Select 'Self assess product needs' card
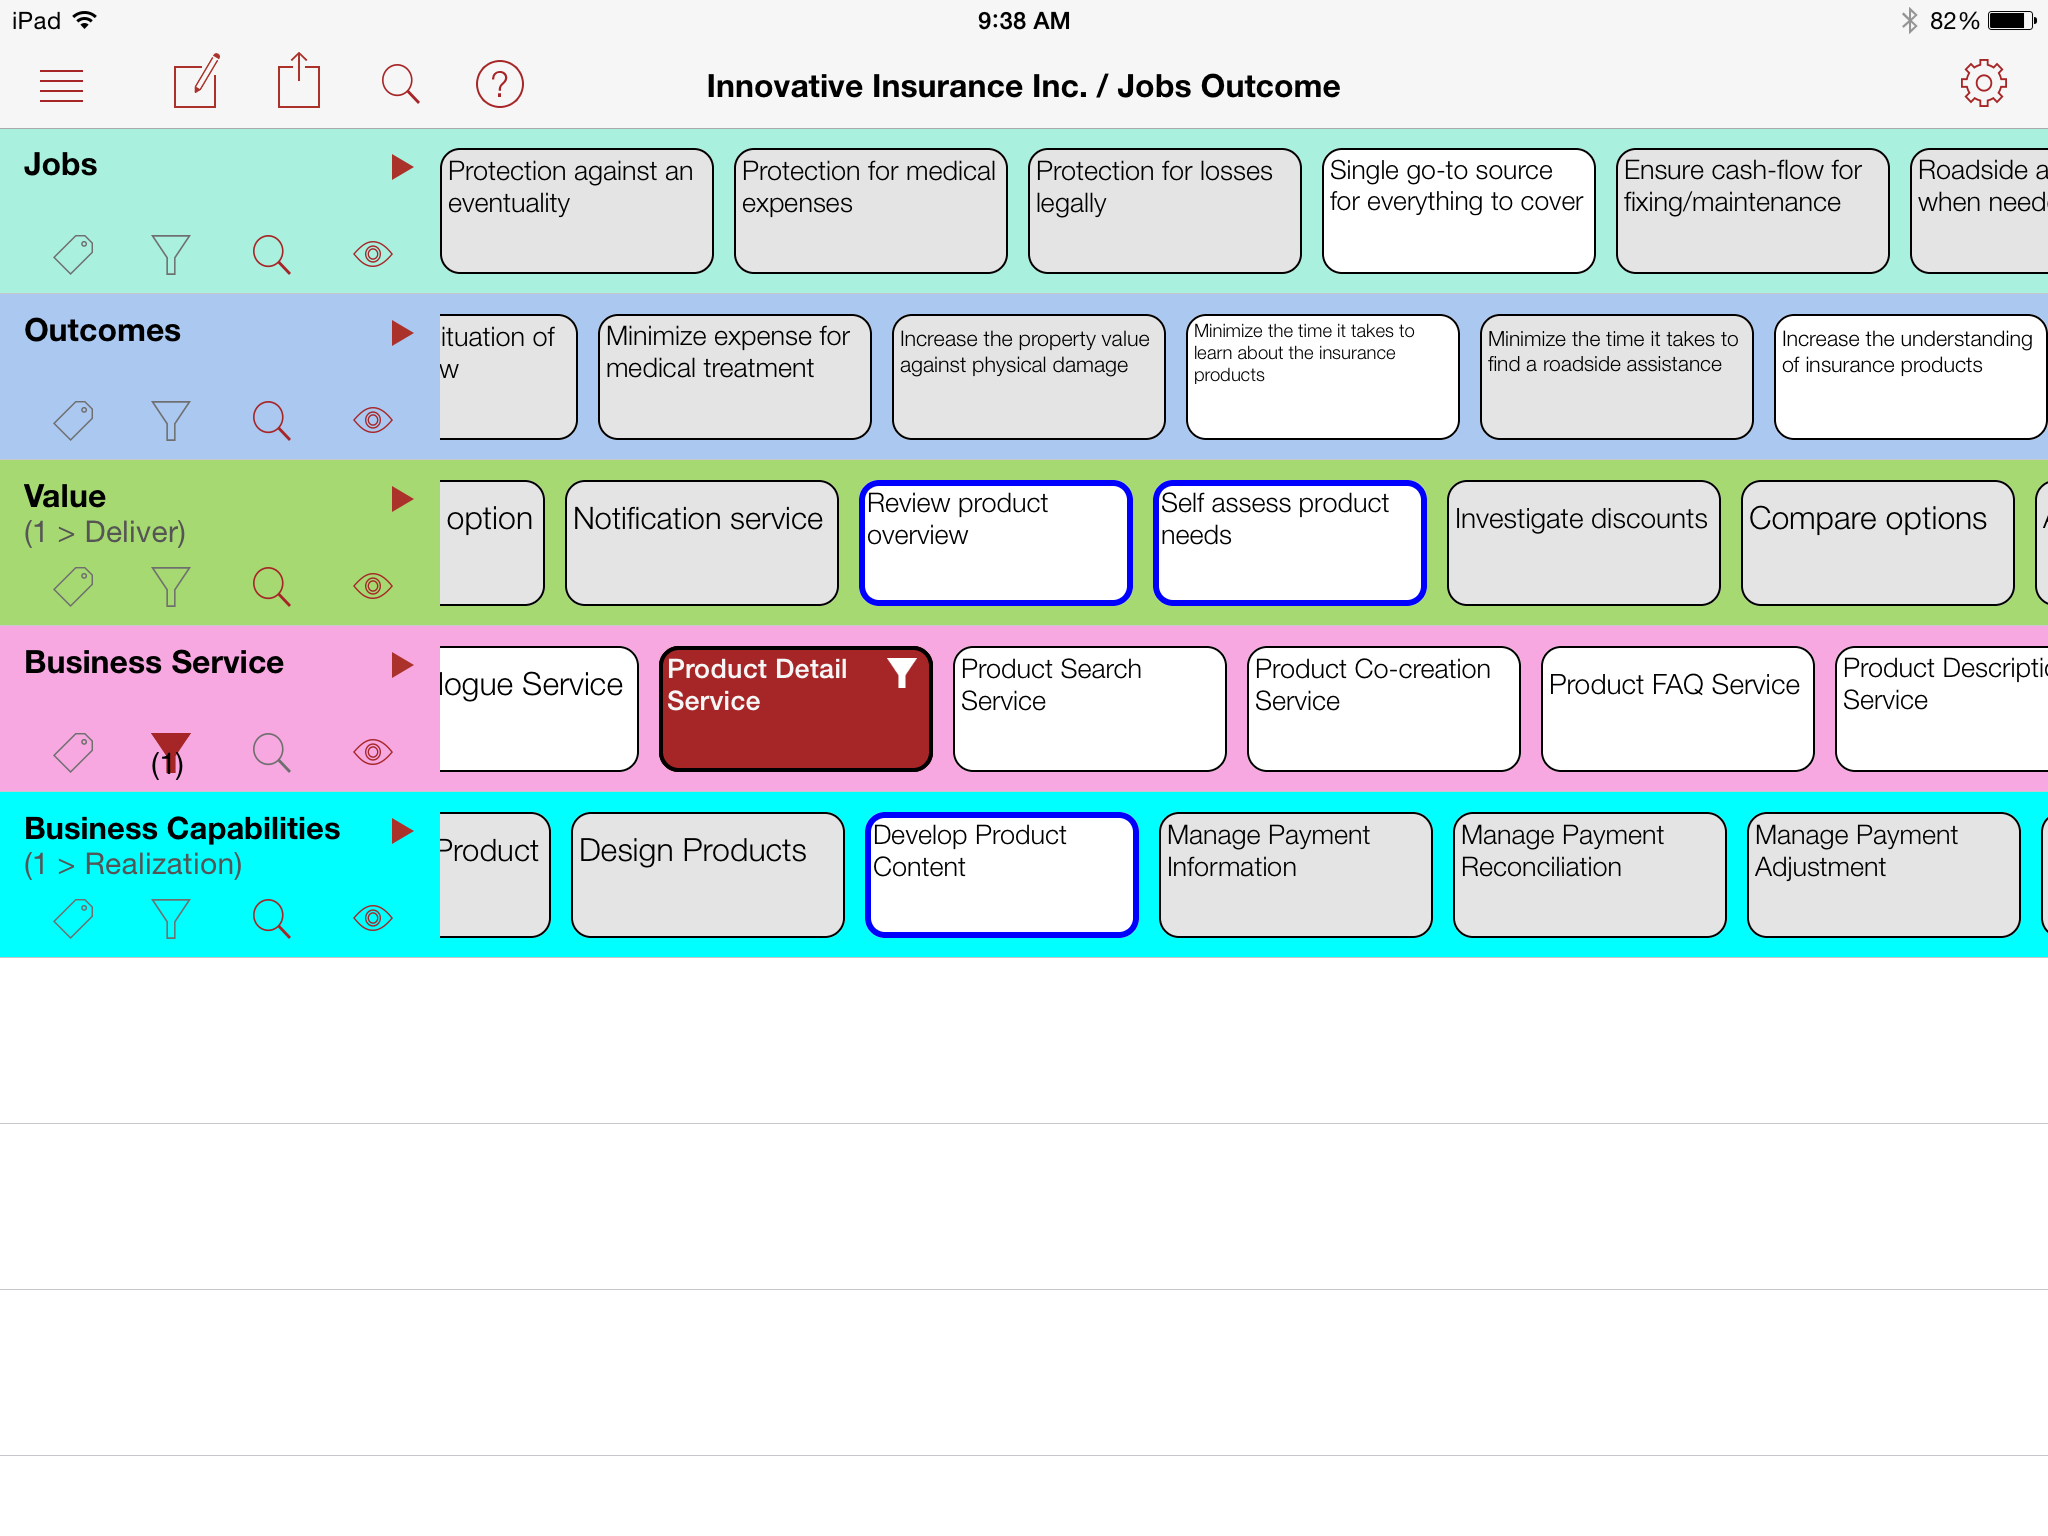The width and height of the screenshot is (2048, 1536). point(1290,543)
